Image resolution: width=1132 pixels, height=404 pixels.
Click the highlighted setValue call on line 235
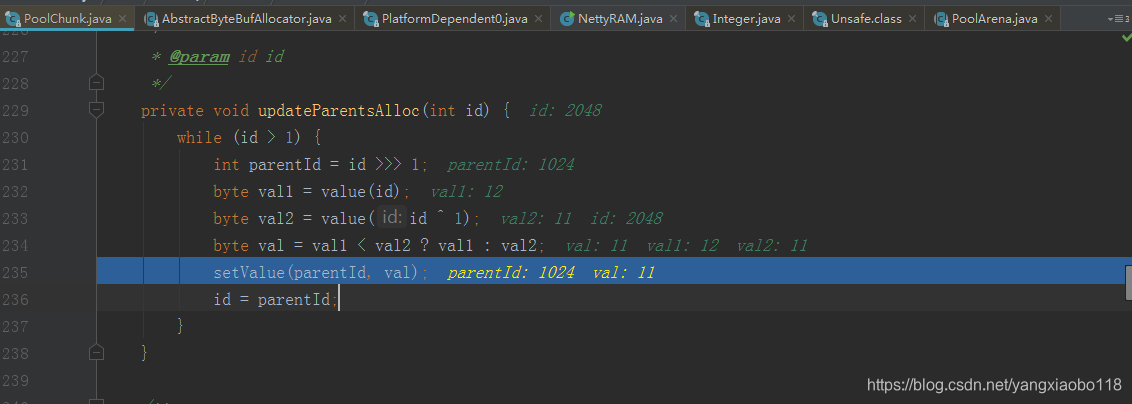321,273
